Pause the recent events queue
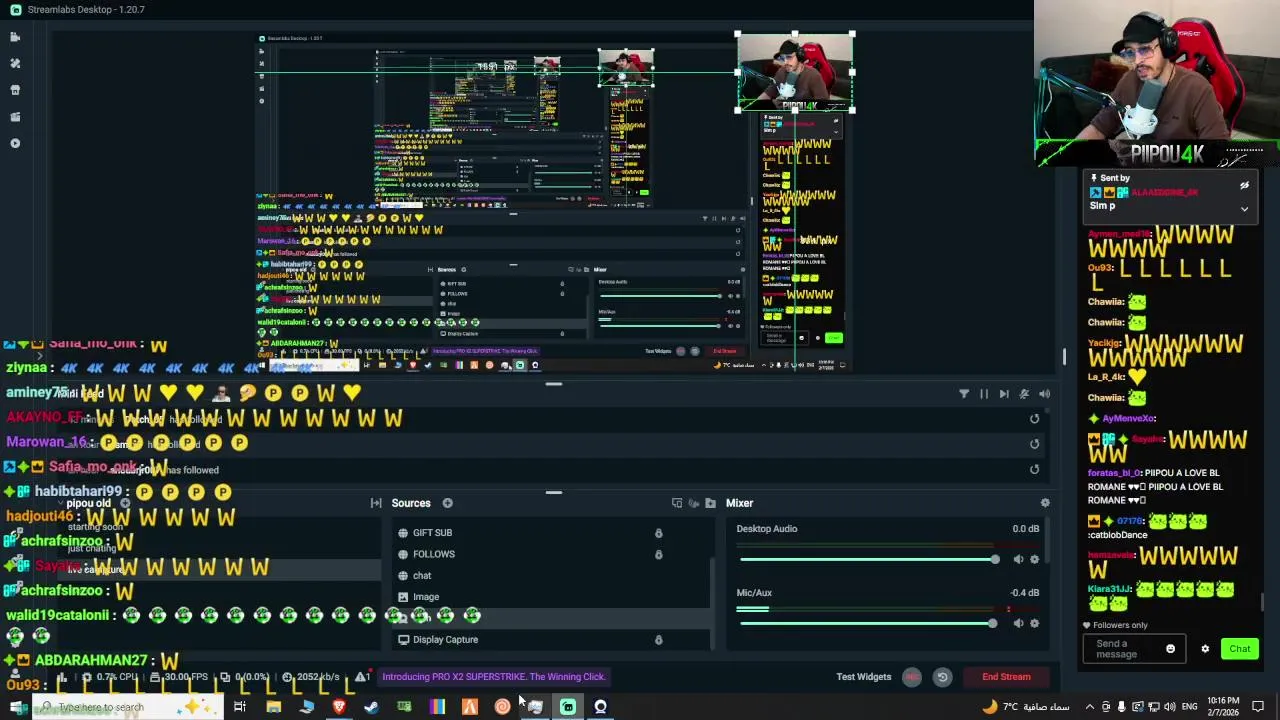Viewport: 1280px width, 720px height. tap(984, 394)
